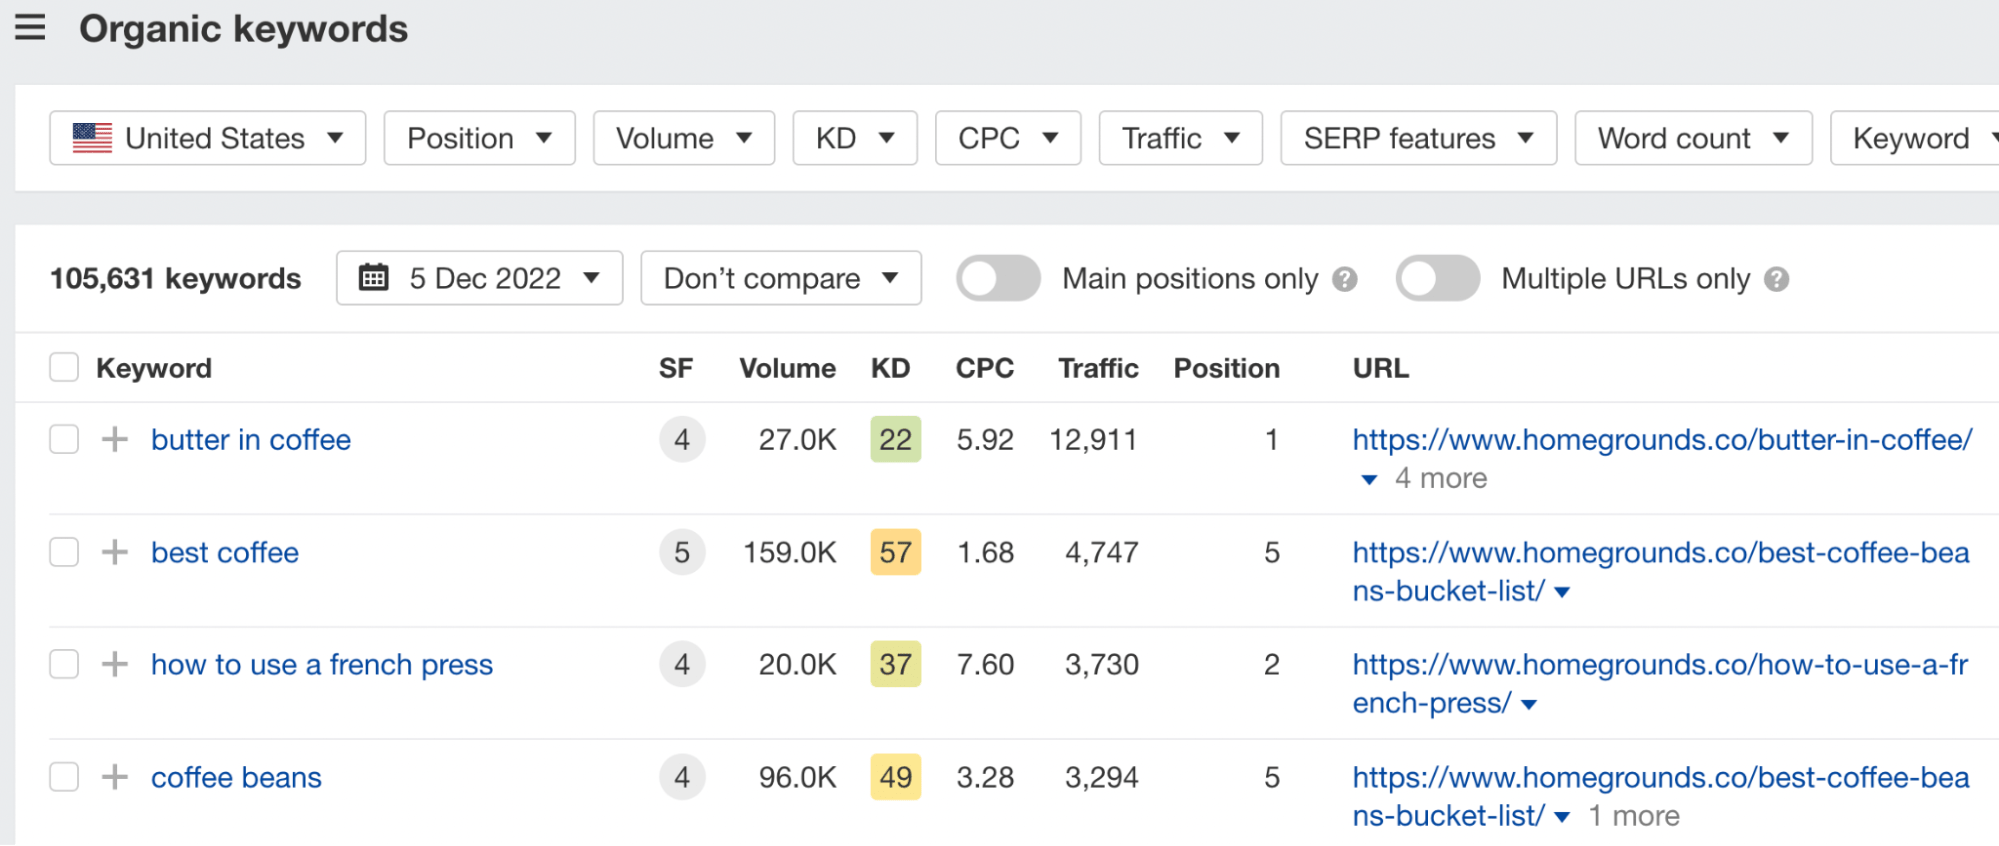The width and height of the screenshot is (1999, 846).
Task: Expand how to use a french press row
Action: click(x=115, y=664)
